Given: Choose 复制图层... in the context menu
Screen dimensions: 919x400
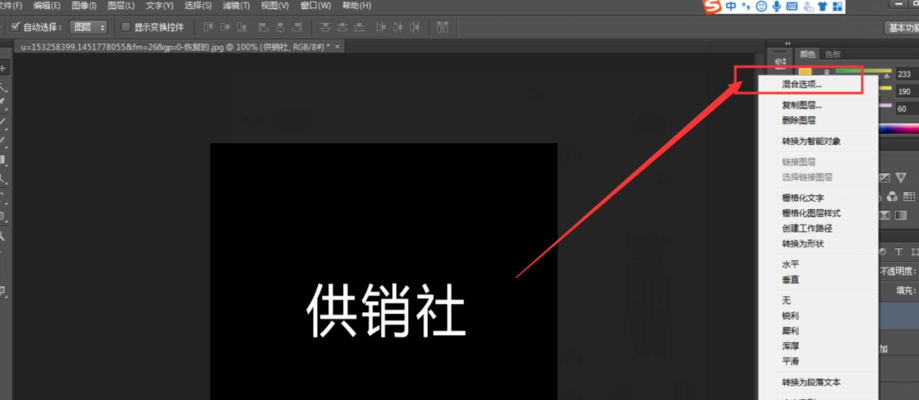Looking at the screenshot, I should tap(818, 106).
